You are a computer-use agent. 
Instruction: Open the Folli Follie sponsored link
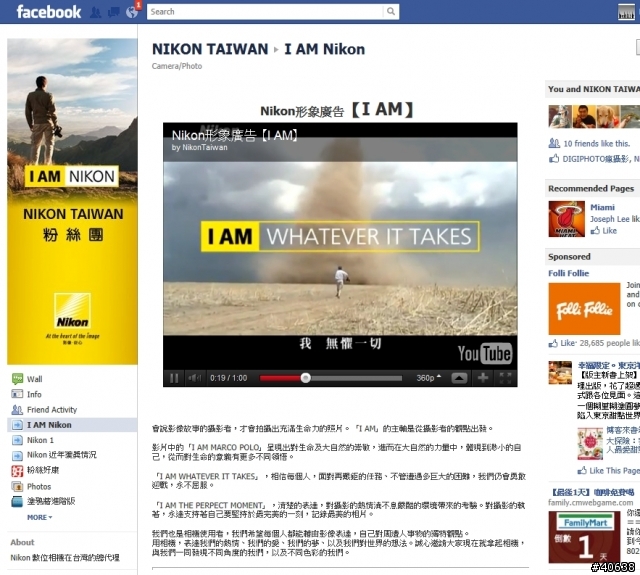click(569, 273)
